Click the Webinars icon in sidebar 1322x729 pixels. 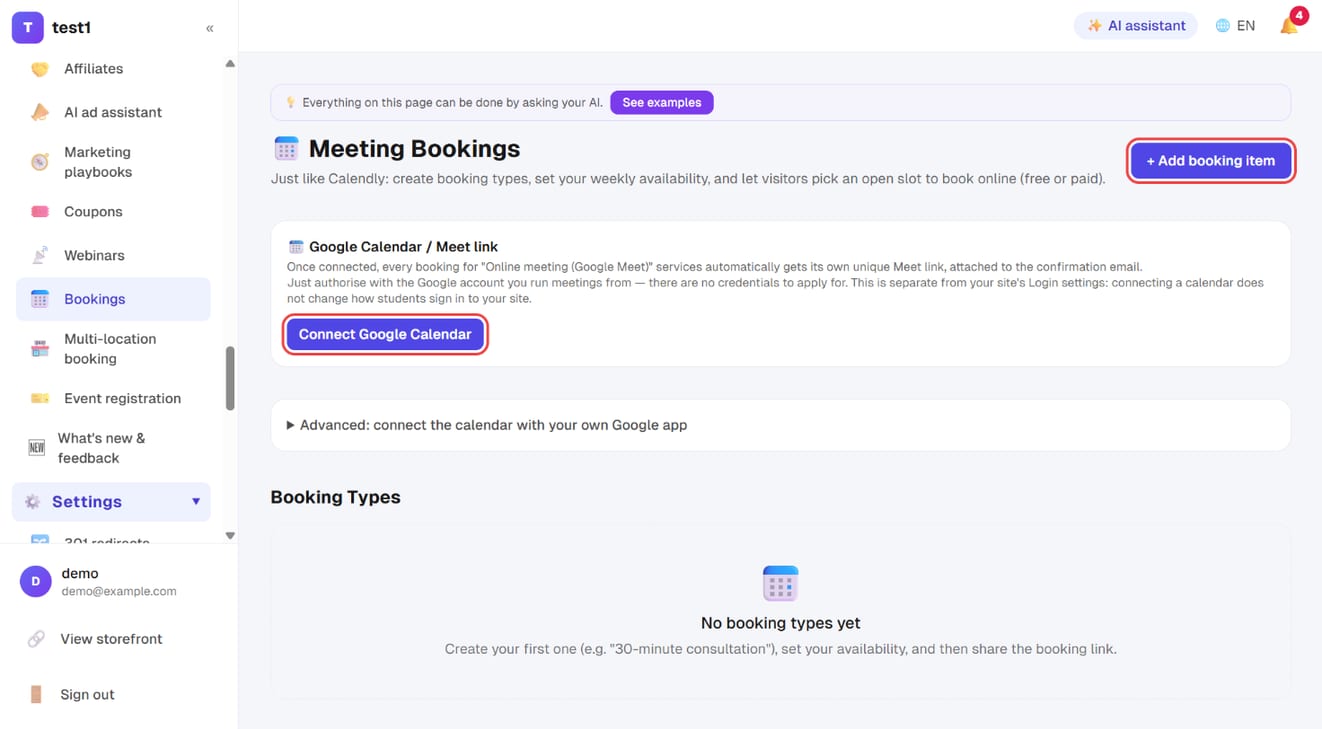40,255
